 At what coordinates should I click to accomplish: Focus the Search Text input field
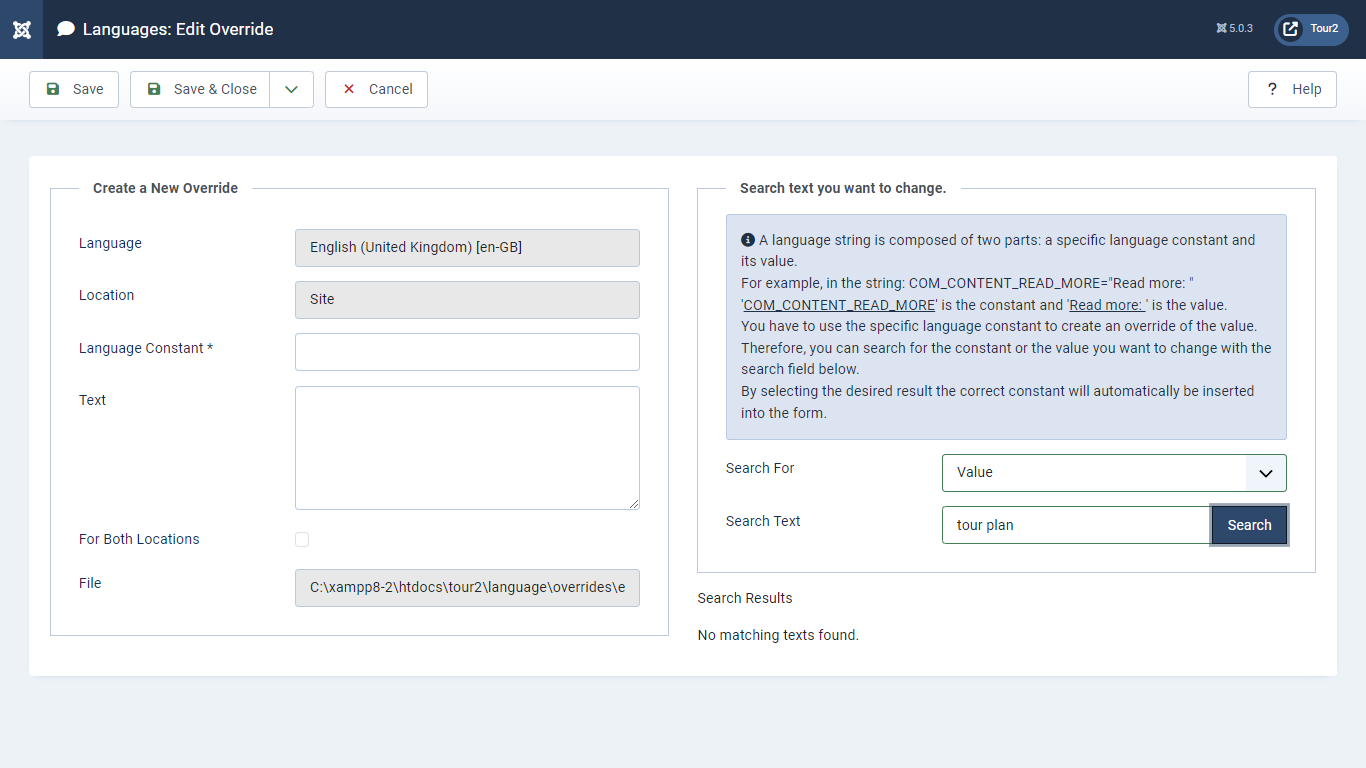[1076, 525]
